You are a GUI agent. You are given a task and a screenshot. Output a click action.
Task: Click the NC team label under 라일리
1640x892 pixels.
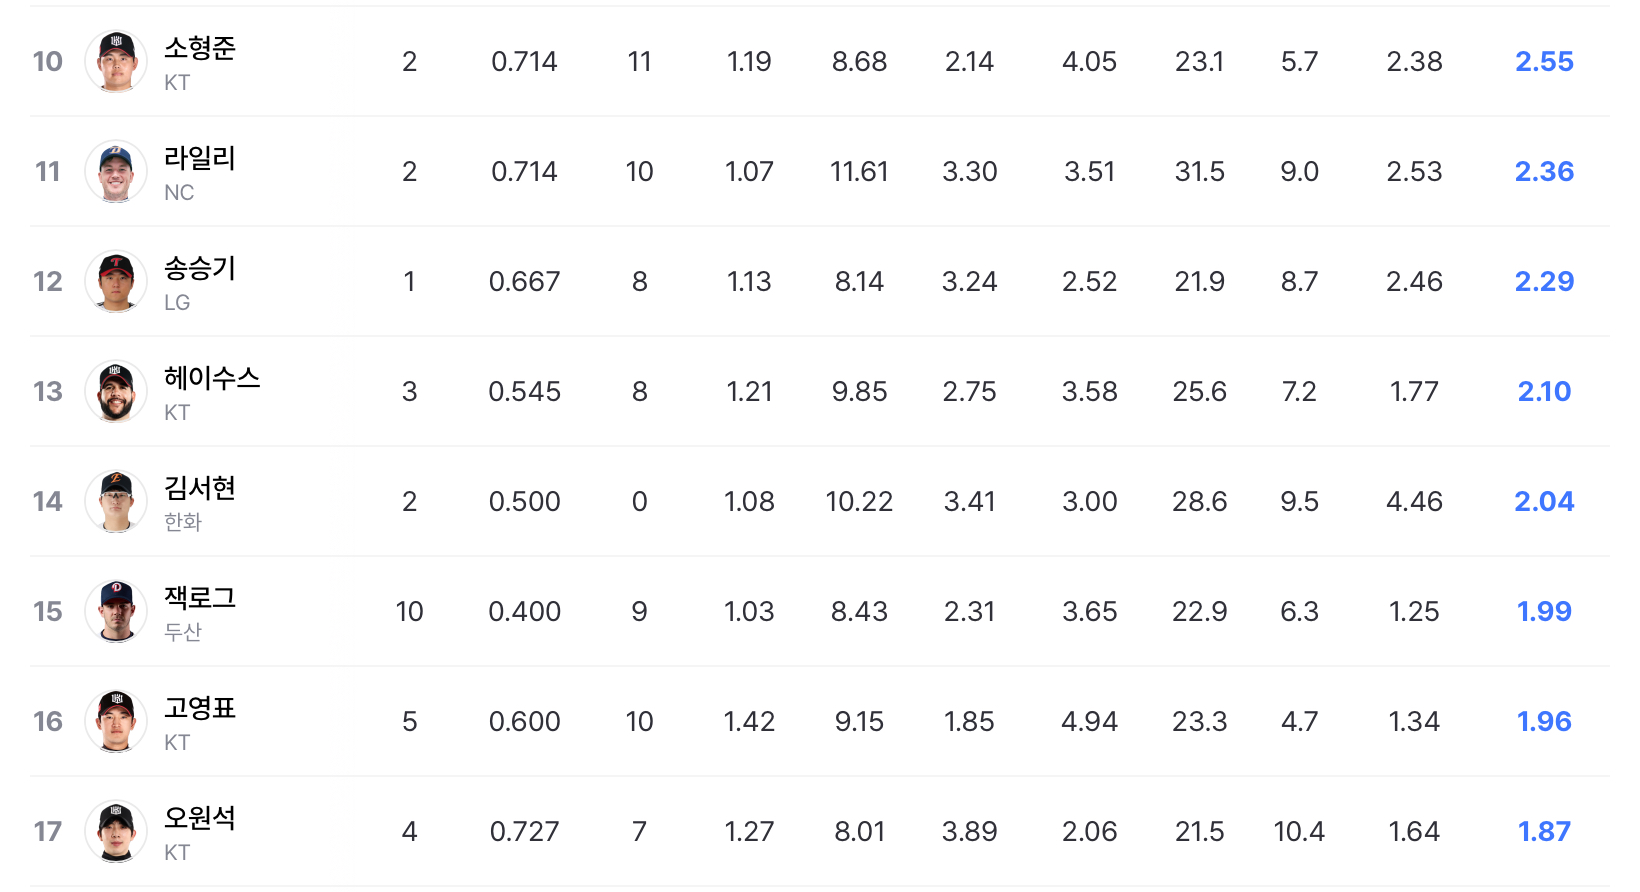[x=179, y=192]
